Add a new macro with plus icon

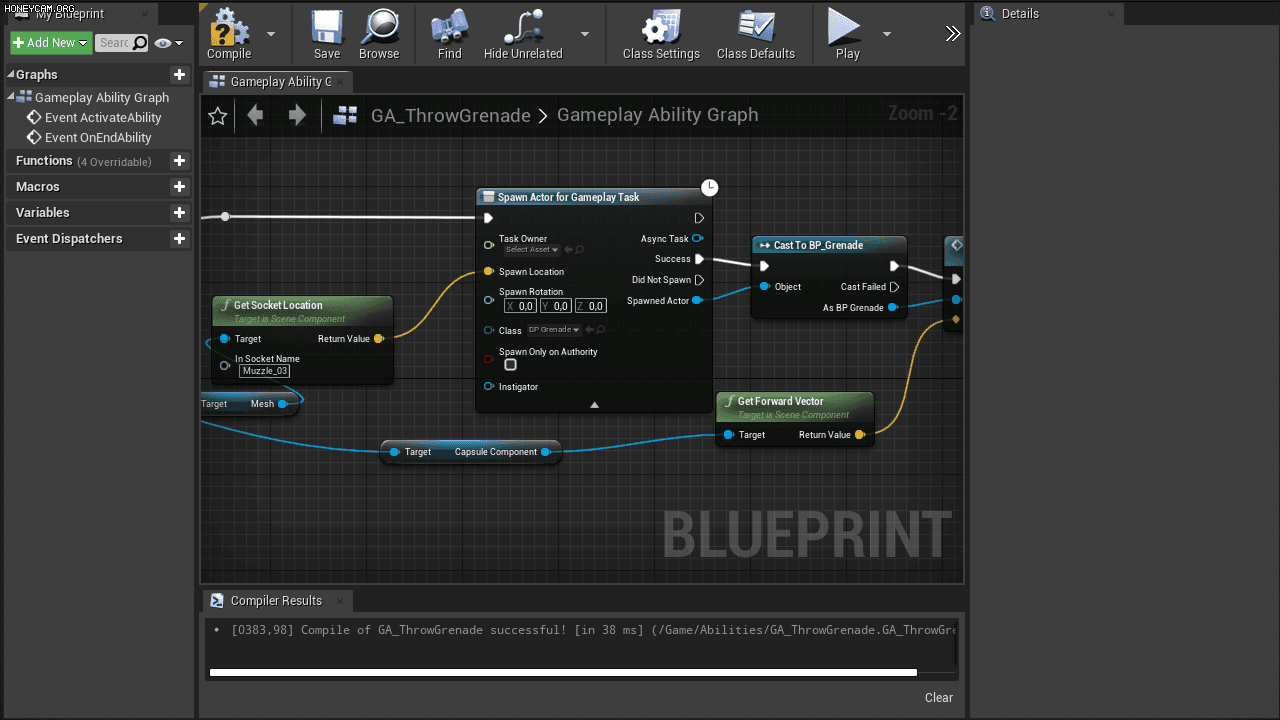(179, 187)
